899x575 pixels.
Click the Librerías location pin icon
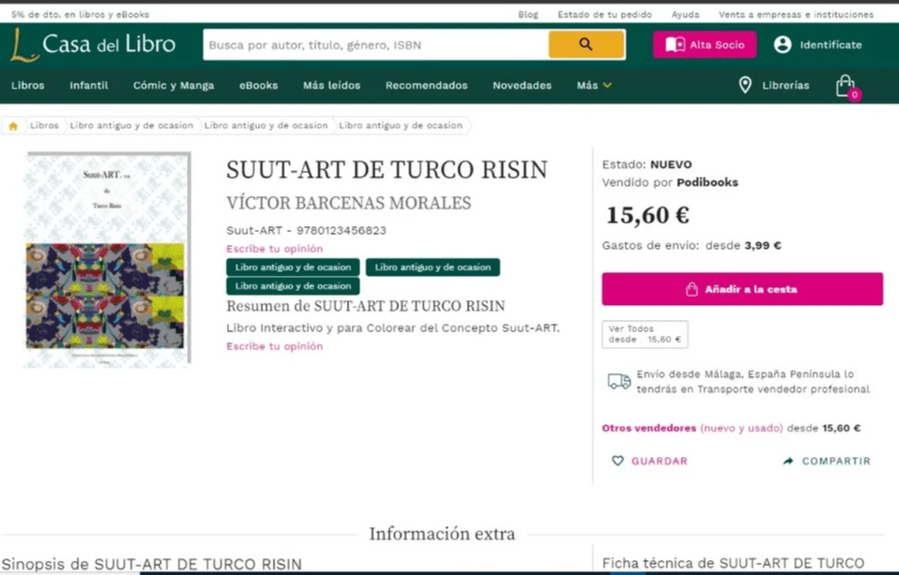745,85
